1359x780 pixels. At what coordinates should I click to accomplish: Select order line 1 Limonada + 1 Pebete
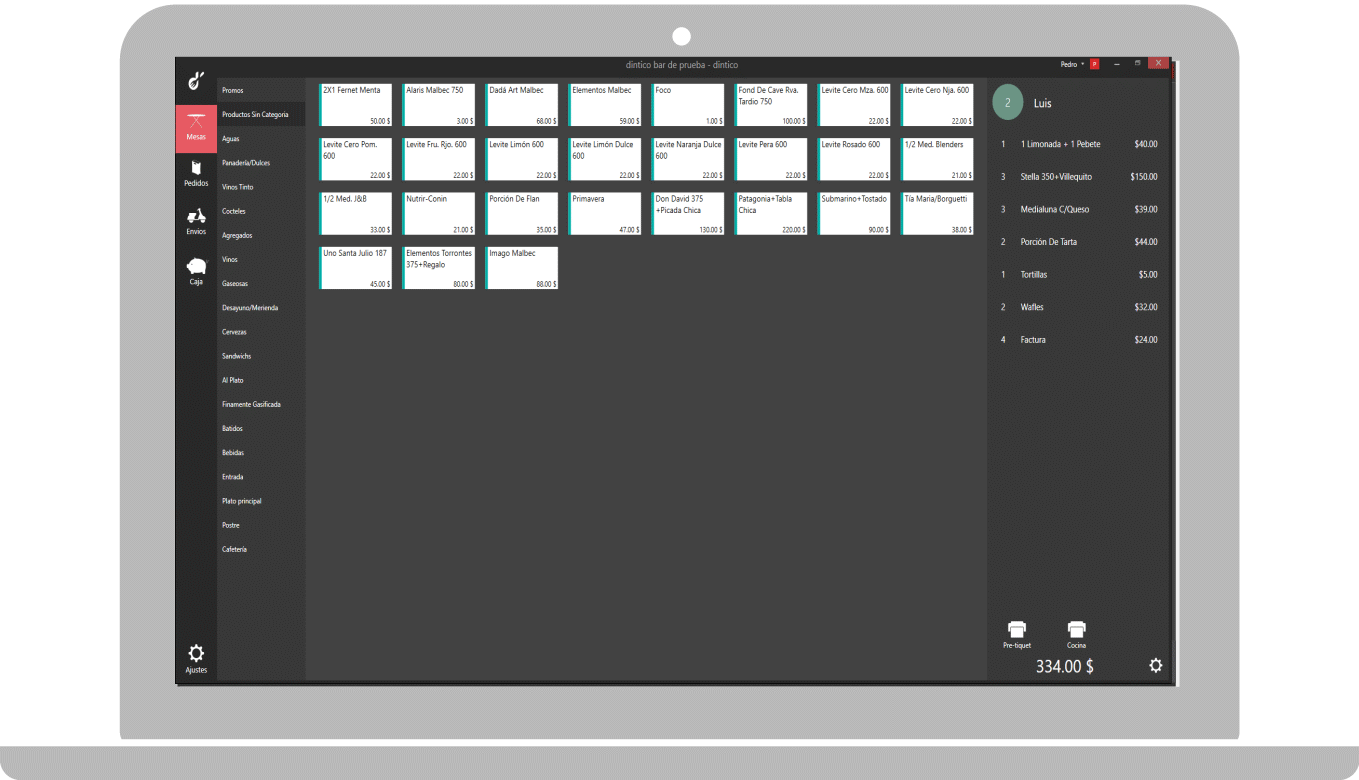coord(1079,144)
